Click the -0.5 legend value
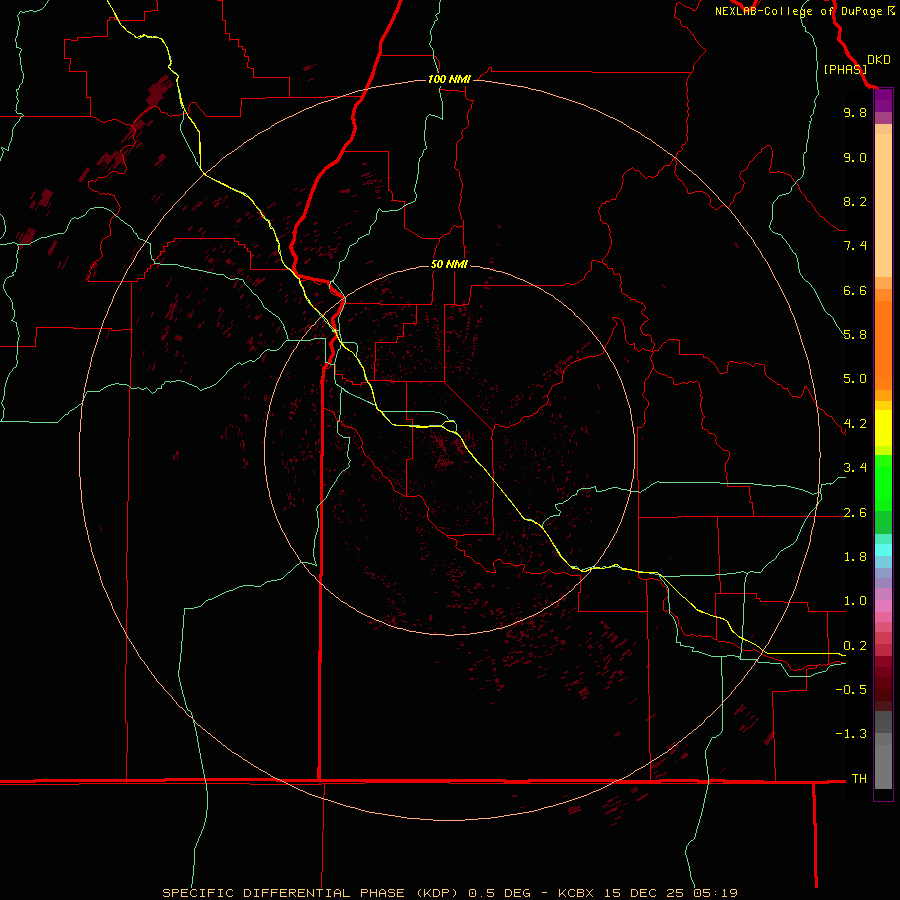 click(851, 690)
